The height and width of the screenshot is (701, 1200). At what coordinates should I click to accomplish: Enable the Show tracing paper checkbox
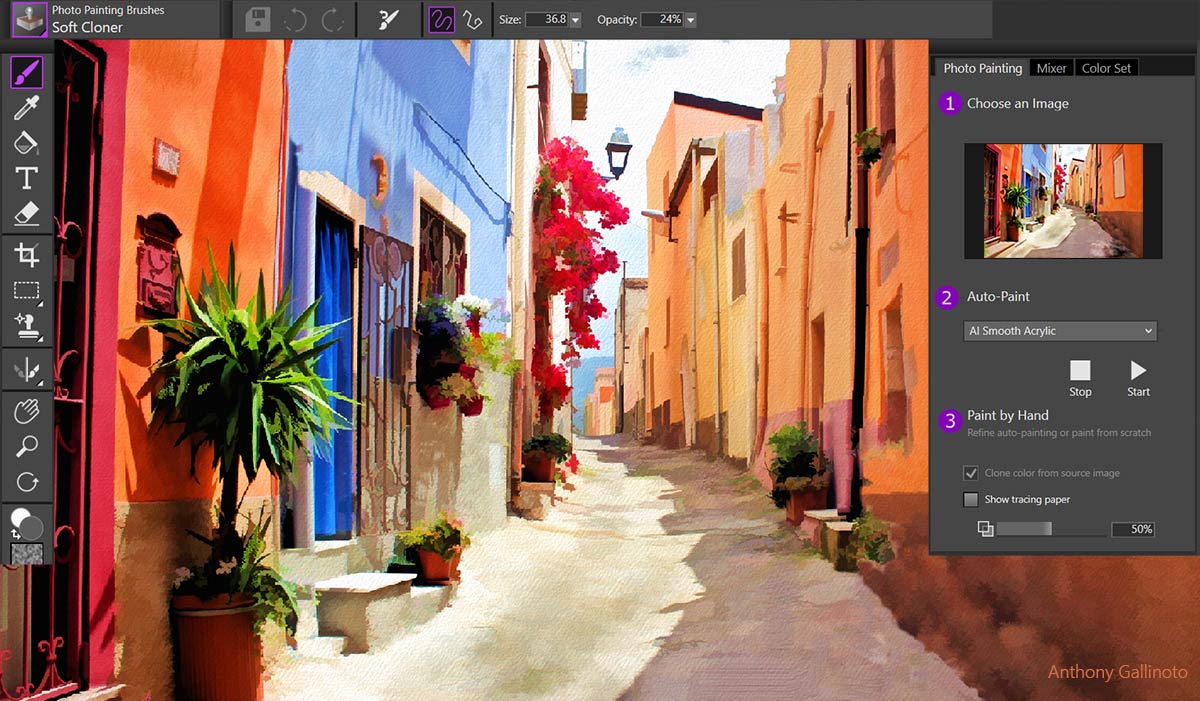click(x=970, y=499)
